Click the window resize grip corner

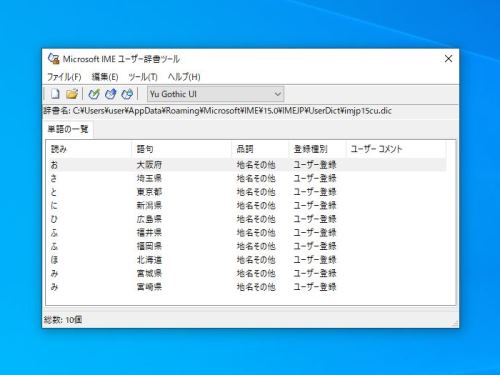455,323
